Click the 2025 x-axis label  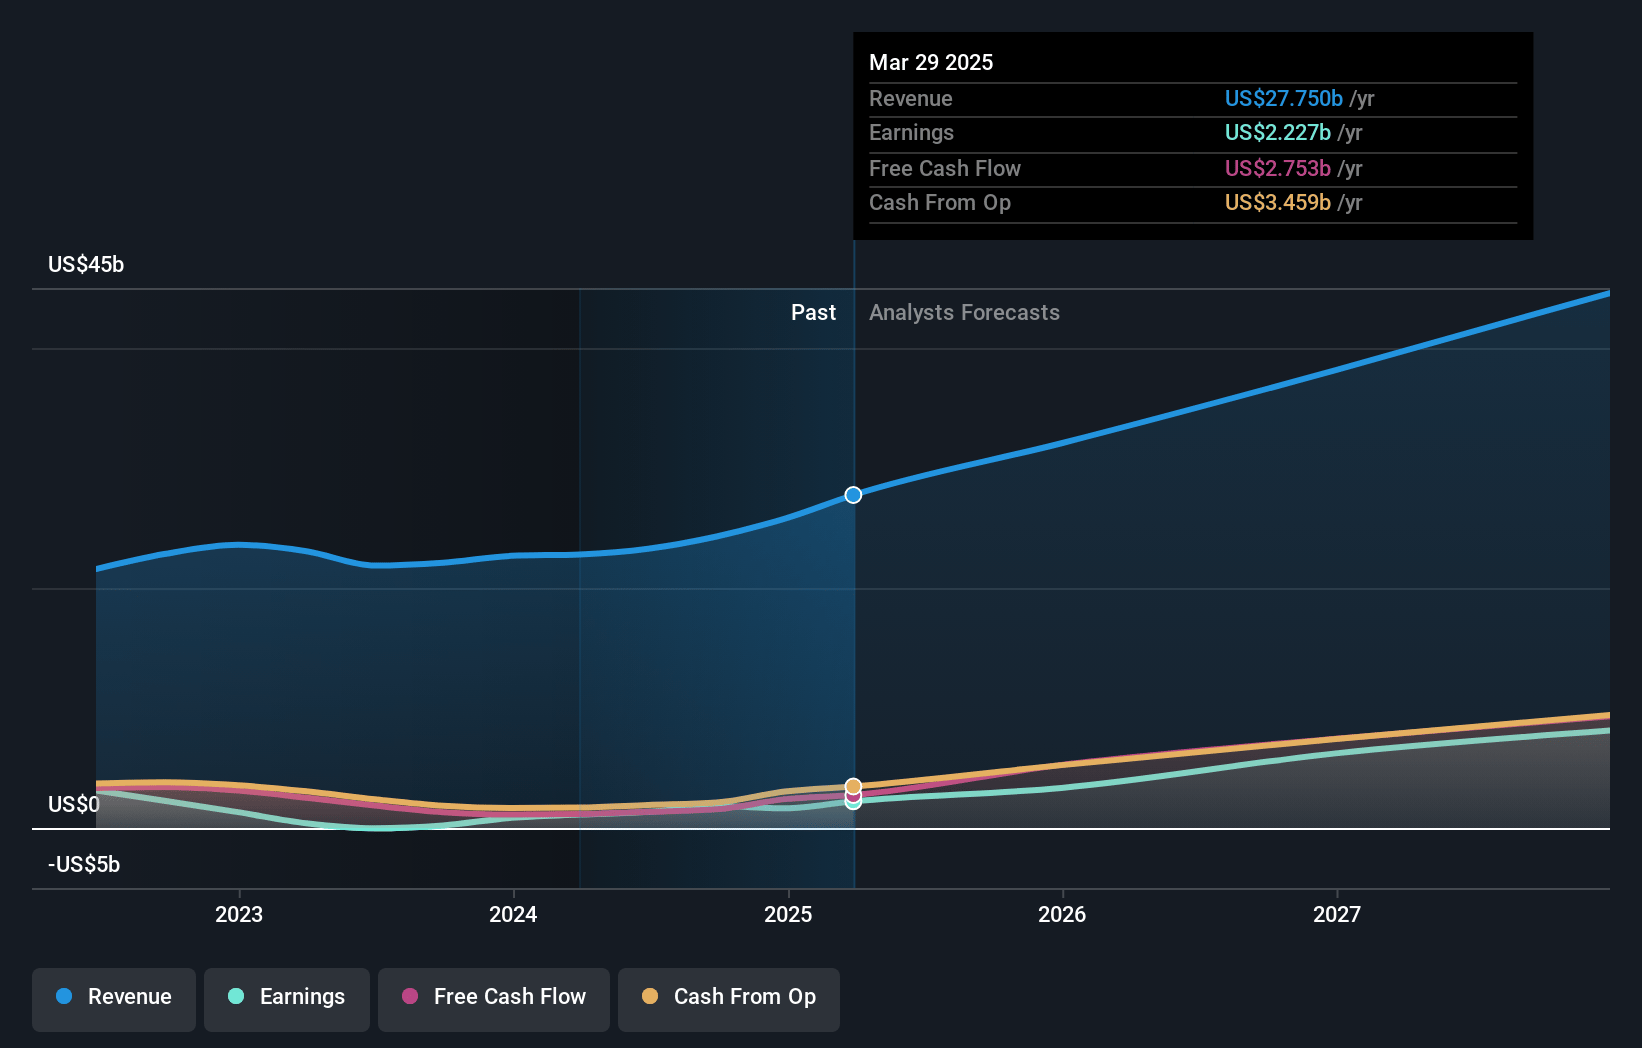tap(788, 914)
